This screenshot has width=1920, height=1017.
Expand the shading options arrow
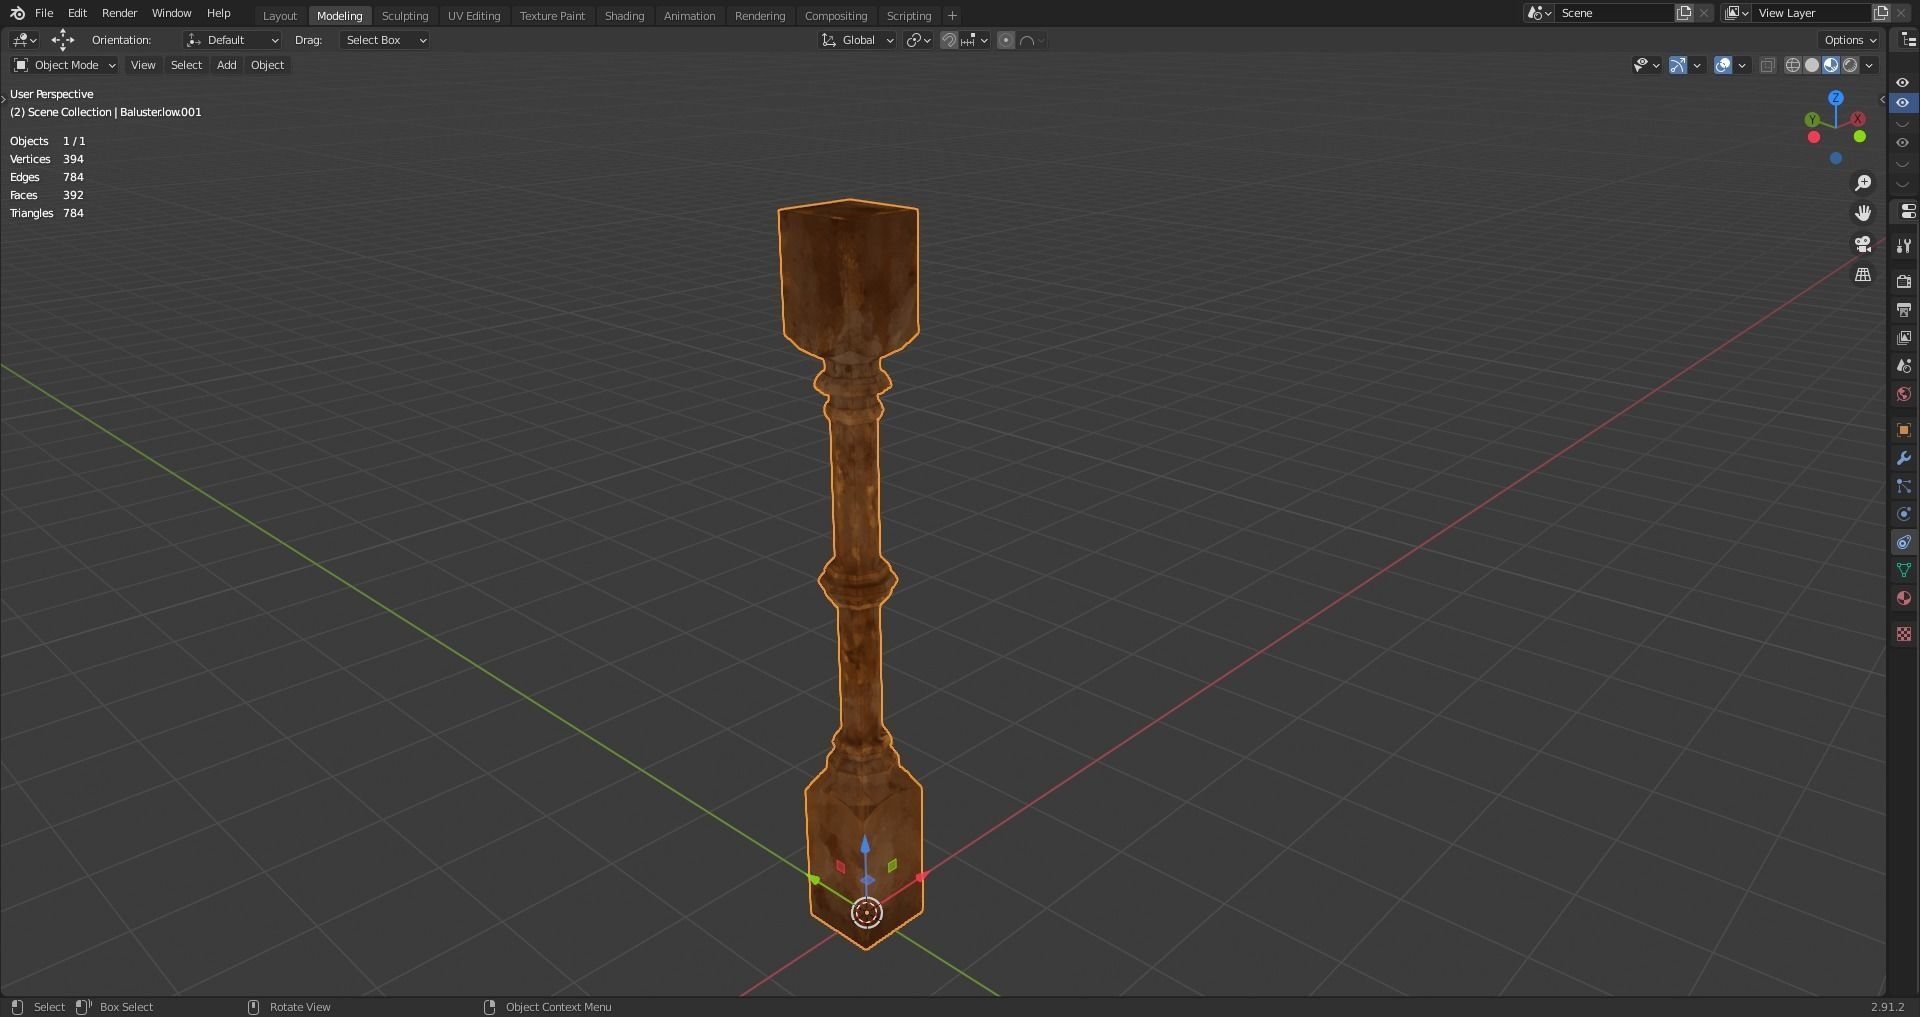pyautogui.click(x=1869, y=65)
